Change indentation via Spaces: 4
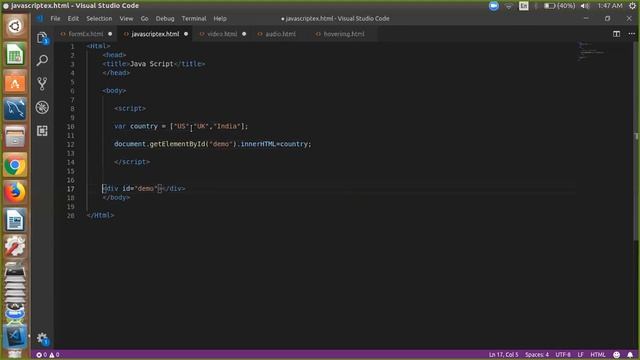The image size is (640, 360). click(x=537, y=355)
